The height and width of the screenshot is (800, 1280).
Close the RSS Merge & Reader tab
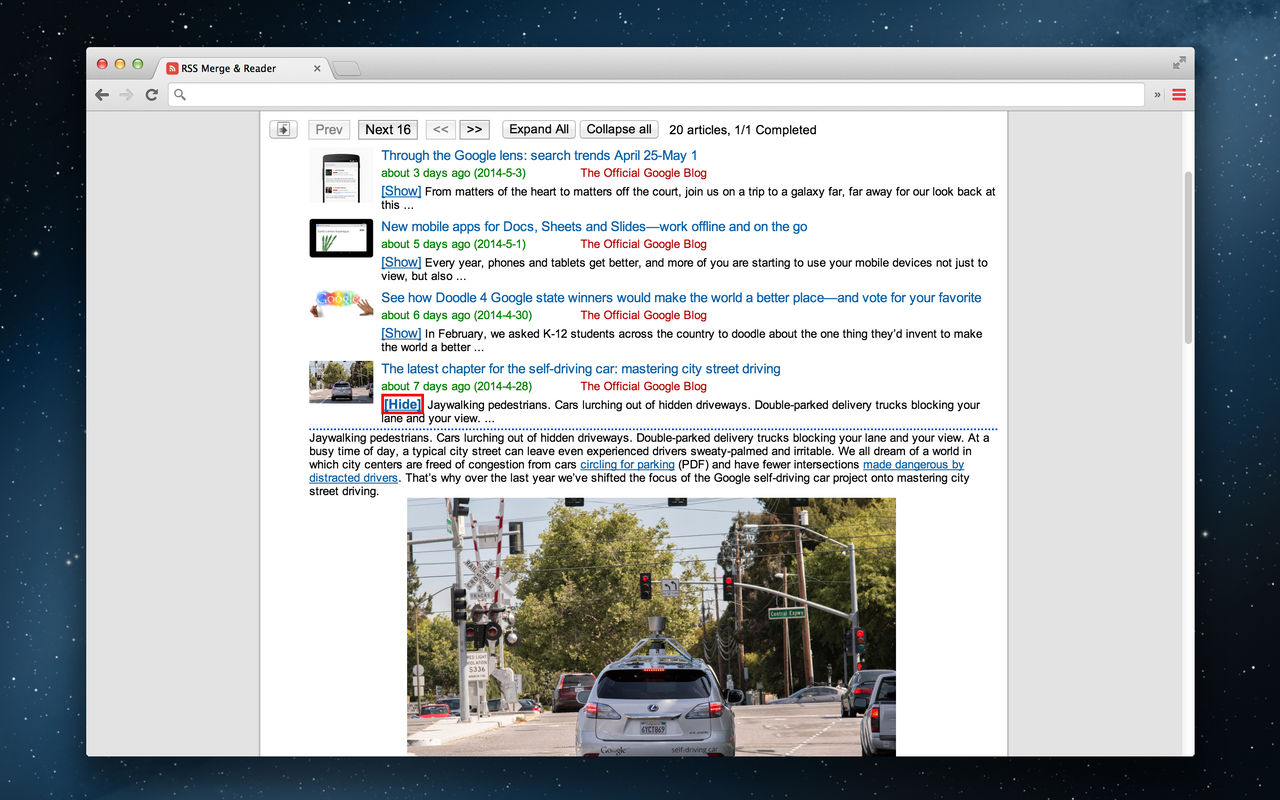318,68
